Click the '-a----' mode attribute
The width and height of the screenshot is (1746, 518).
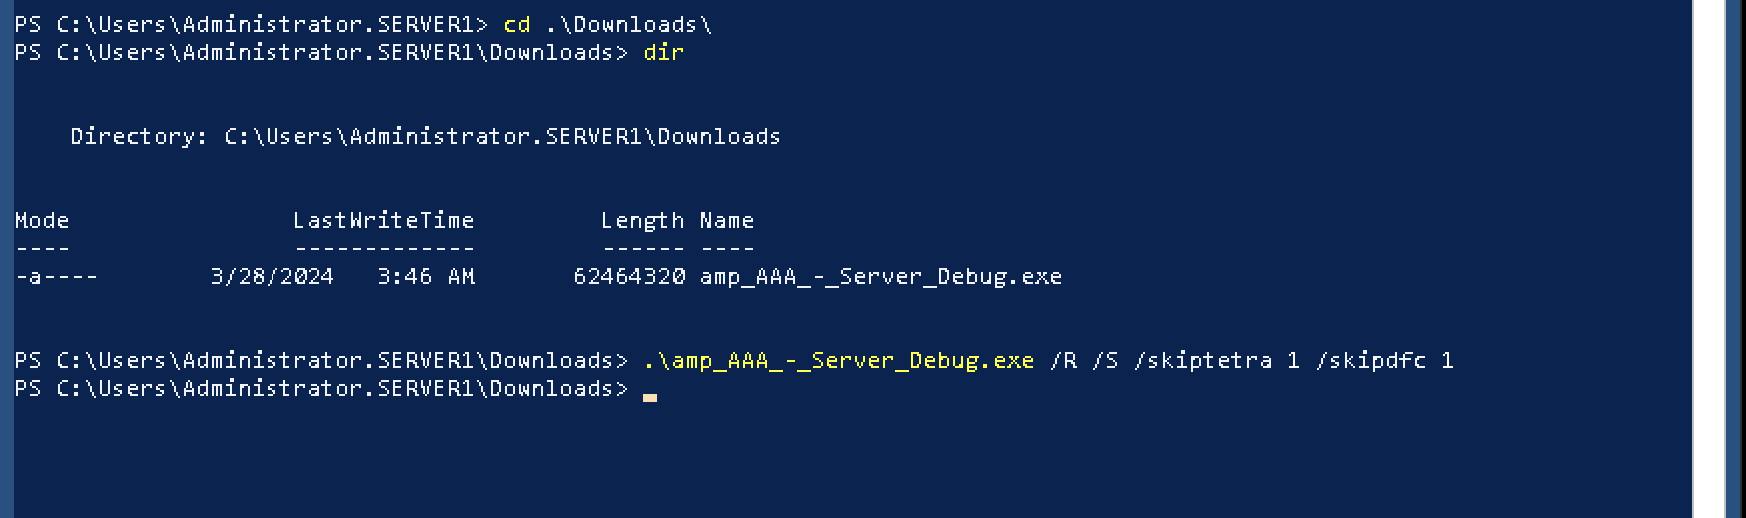(56, 277)
